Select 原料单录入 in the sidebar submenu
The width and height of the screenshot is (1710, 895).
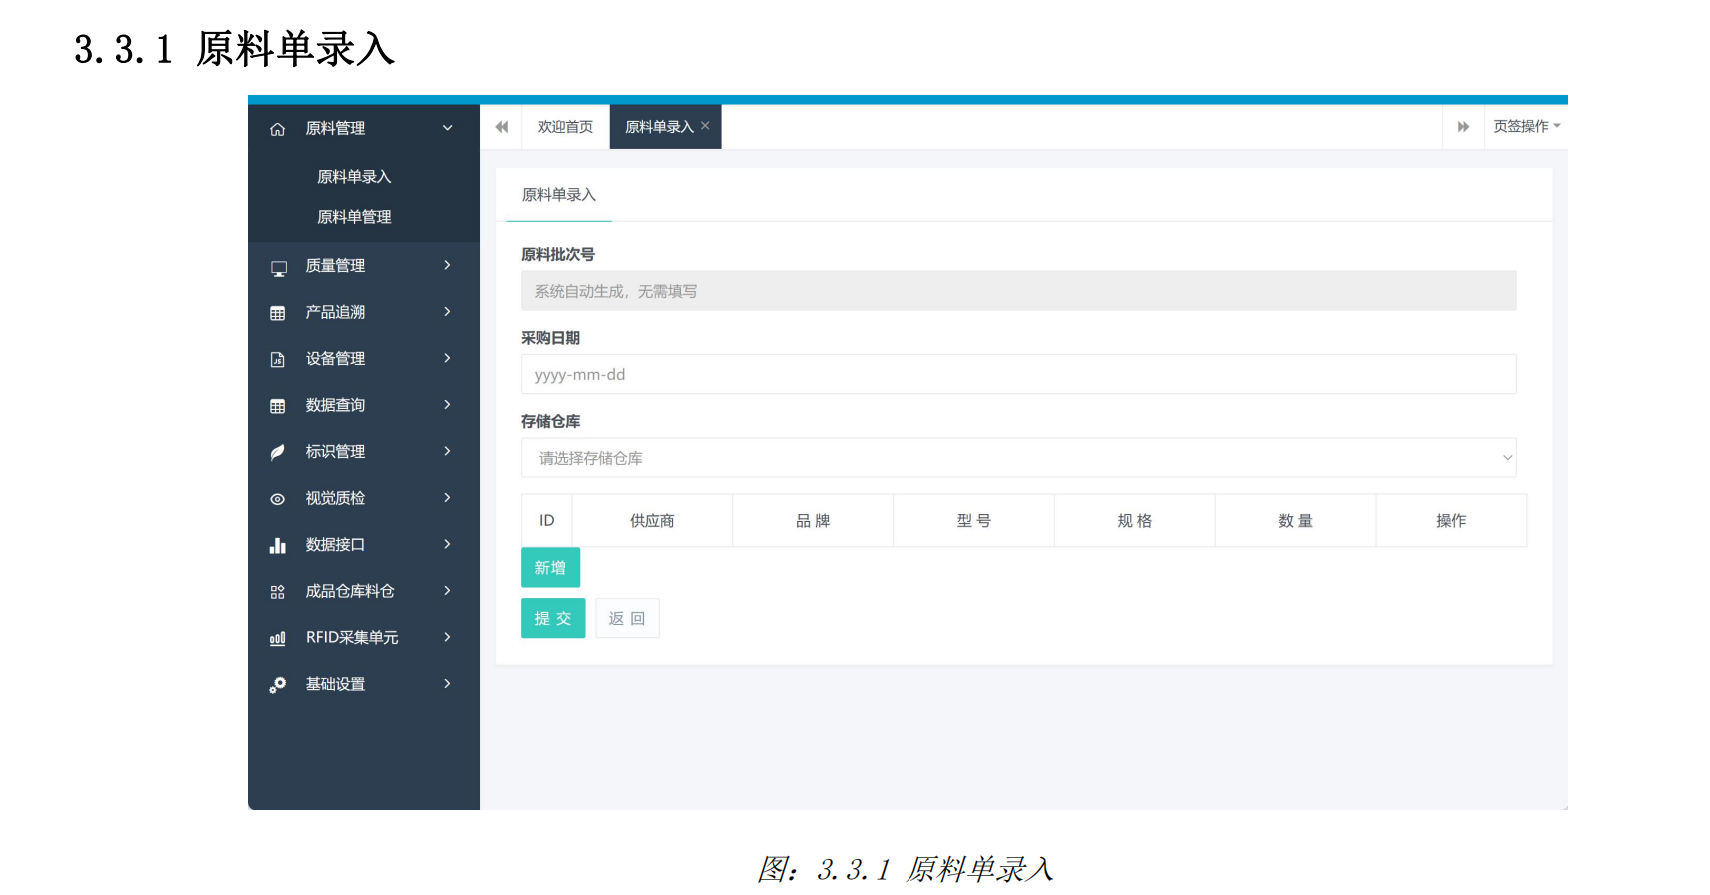pyautogui.click(x=354, y=177)
